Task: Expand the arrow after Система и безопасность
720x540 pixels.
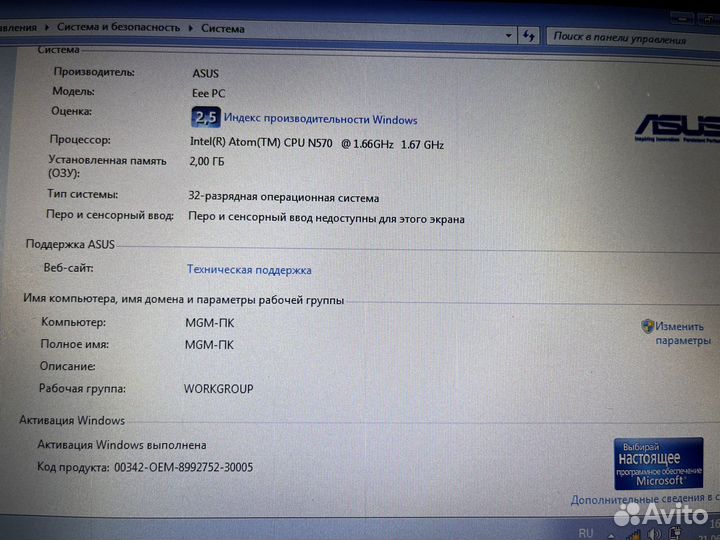Action: [191, 28]
